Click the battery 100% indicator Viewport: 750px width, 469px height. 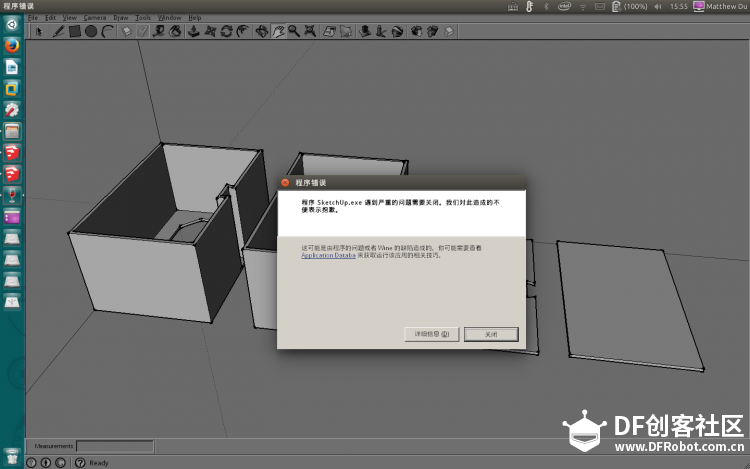tap(629, 6)
